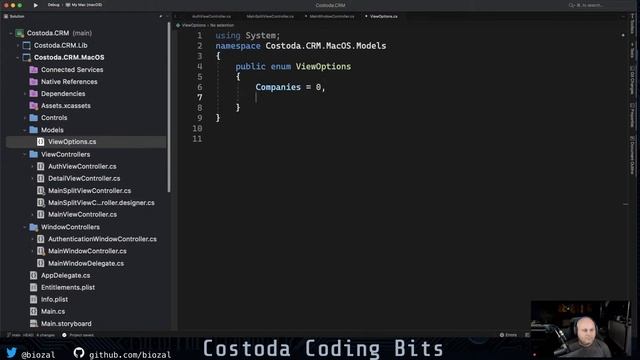Open the Toolbox side panel tab
Viewport: 640px width, 360px height.
[x=632, y=24]
